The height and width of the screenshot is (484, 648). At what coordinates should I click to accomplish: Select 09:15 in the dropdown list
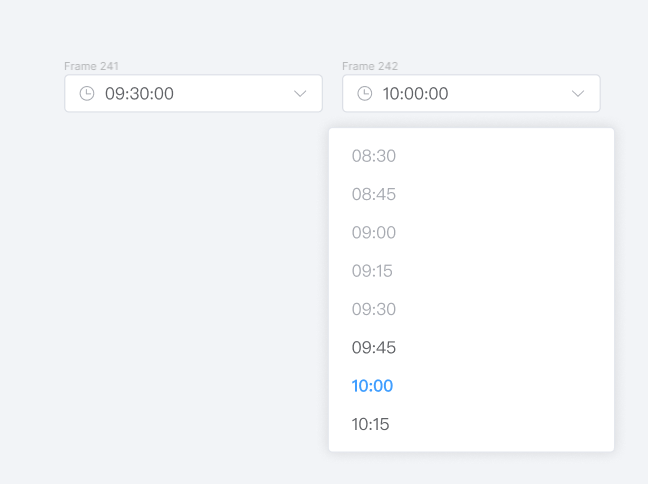373,271
